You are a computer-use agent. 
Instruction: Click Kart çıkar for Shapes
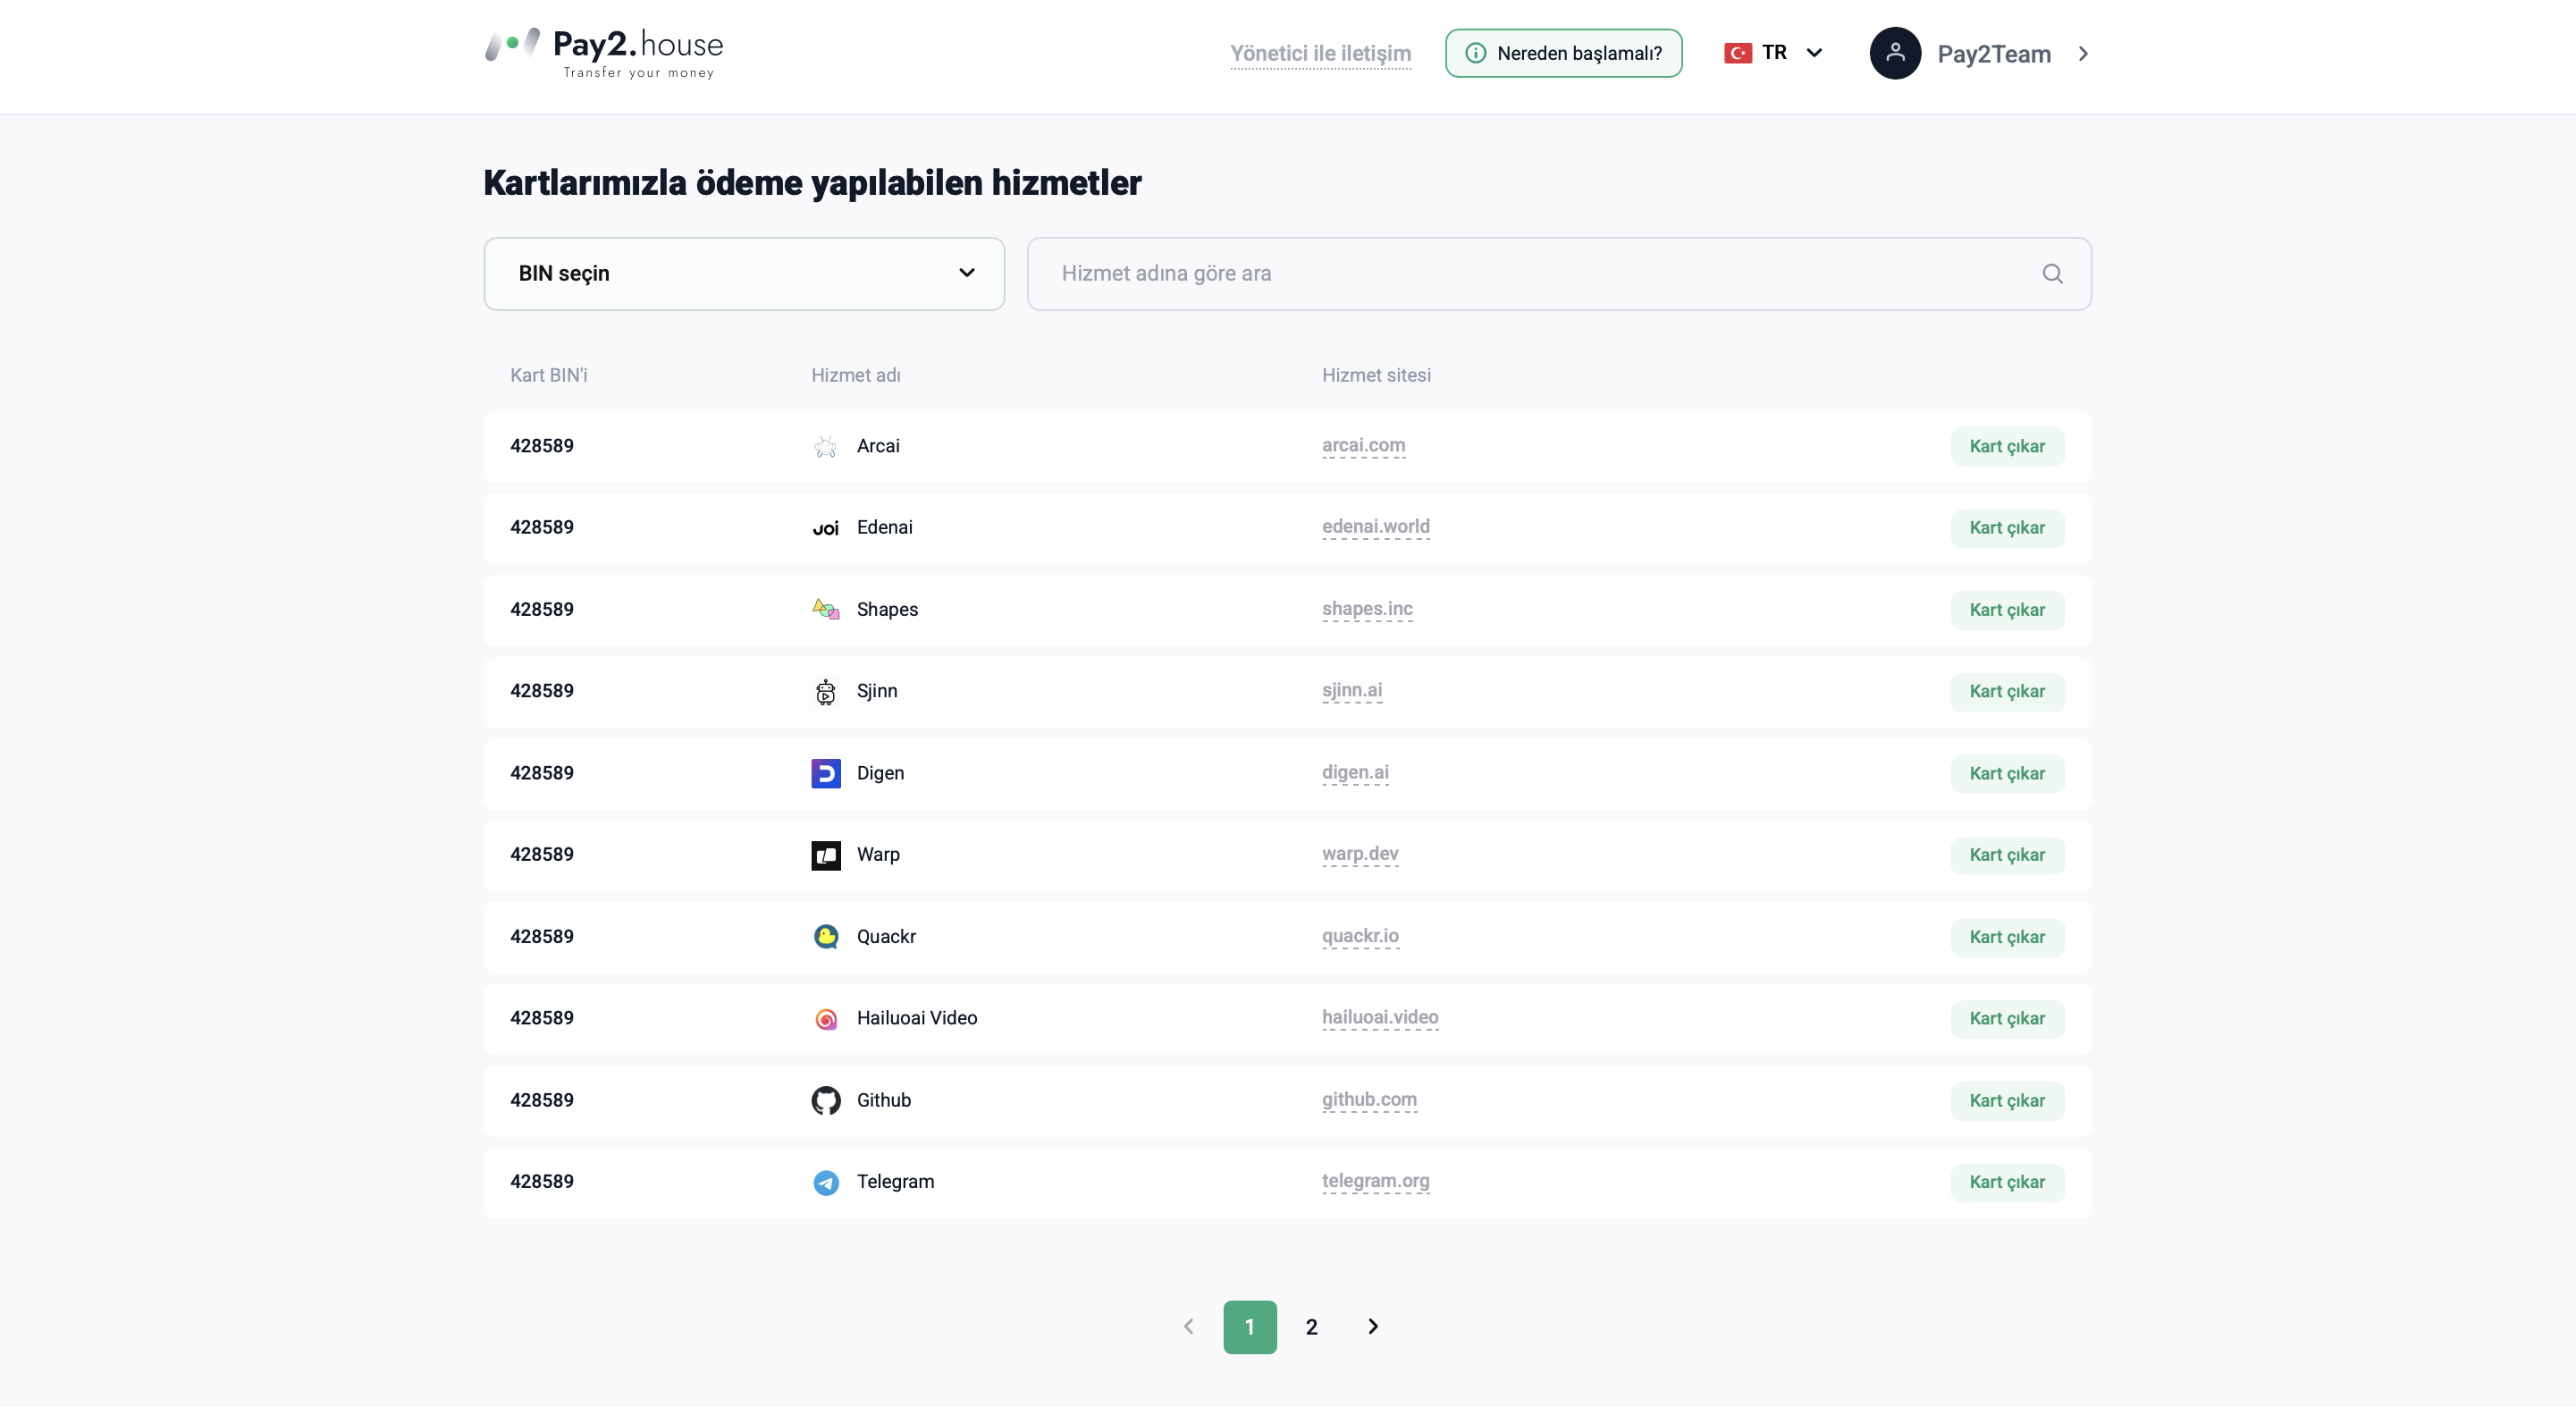(2007, 610)
